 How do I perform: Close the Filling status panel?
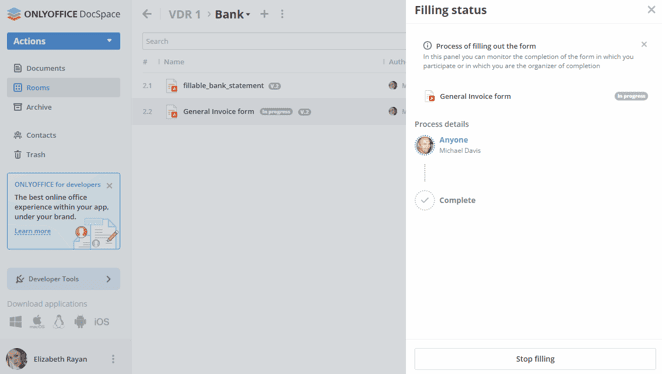coord(651,10)
